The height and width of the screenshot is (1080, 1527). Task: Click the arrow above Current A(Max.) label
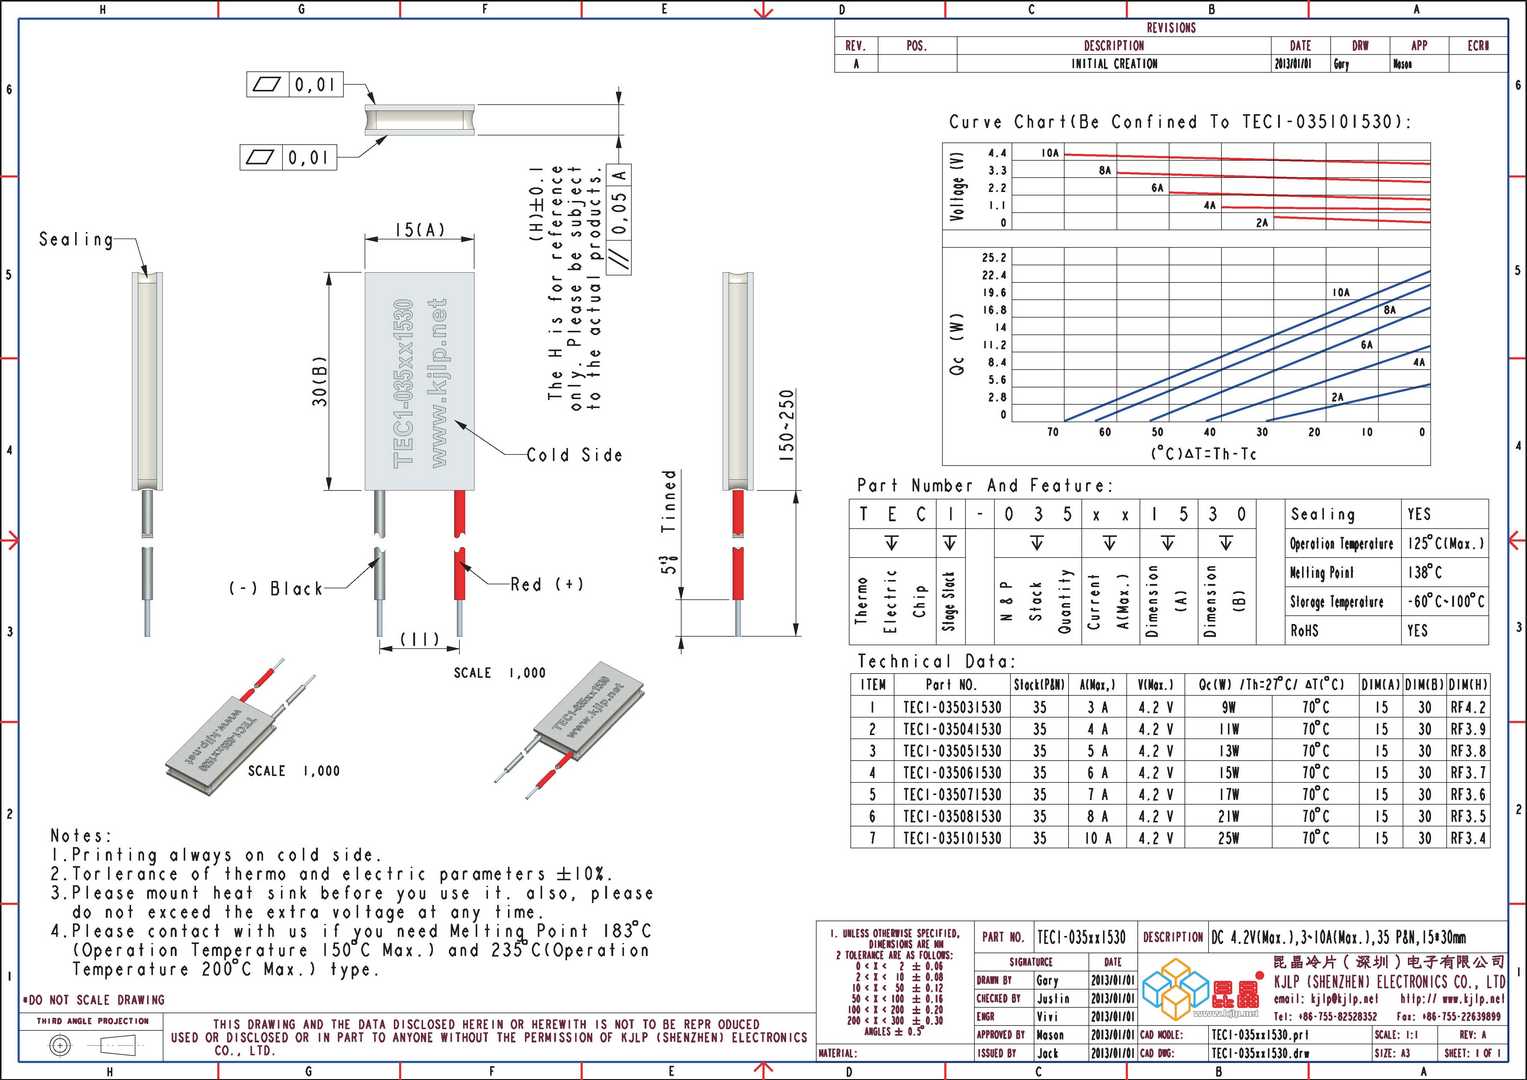1109,543
